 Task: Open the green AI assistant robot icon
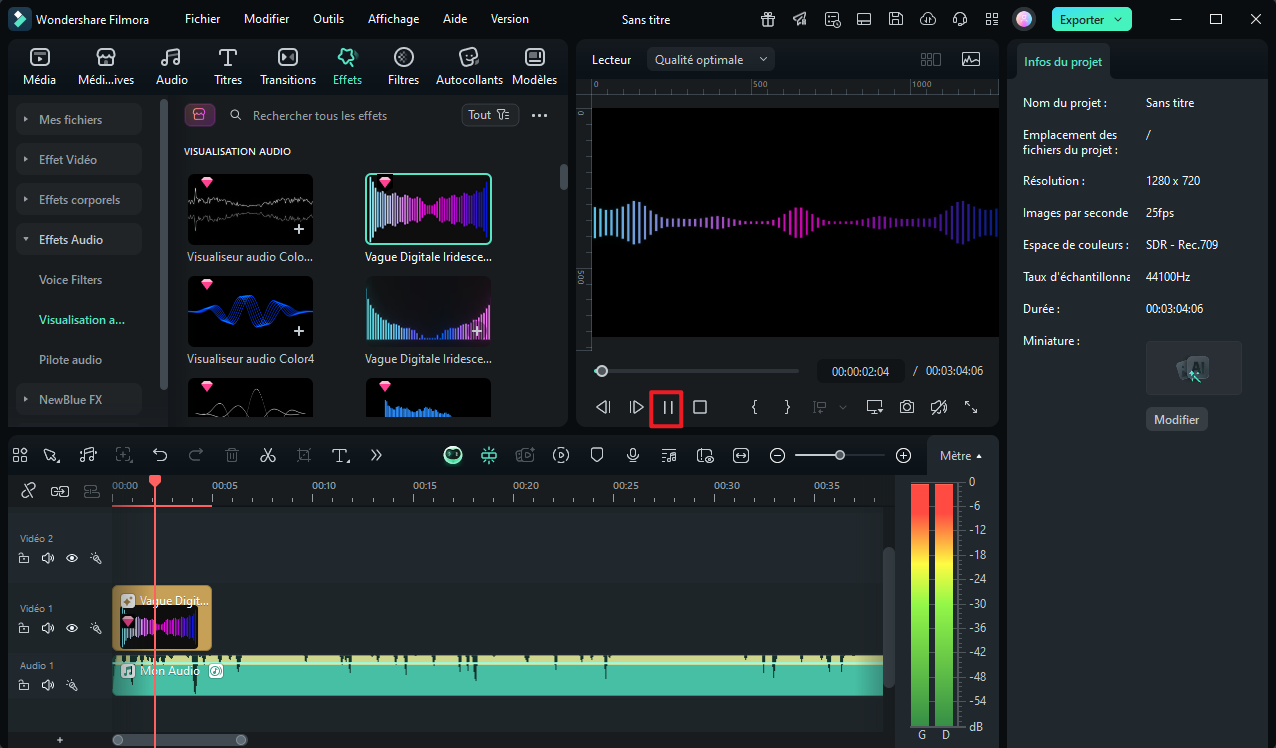(x=453, y=455)
